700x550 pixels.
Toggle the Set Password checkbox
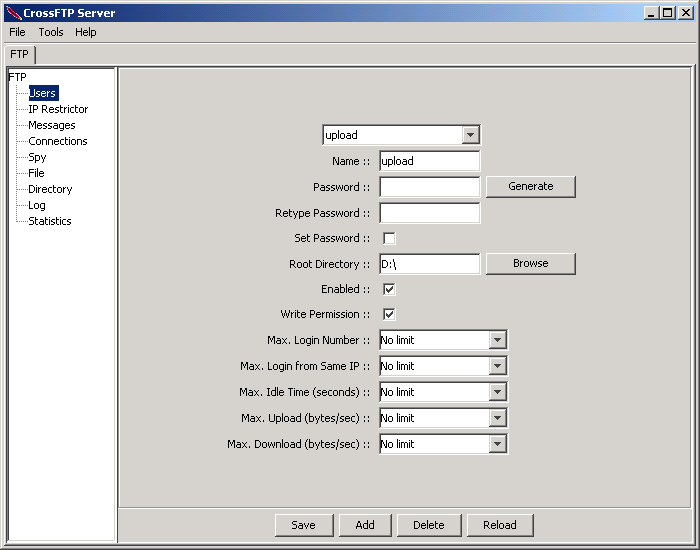point(390,238)
